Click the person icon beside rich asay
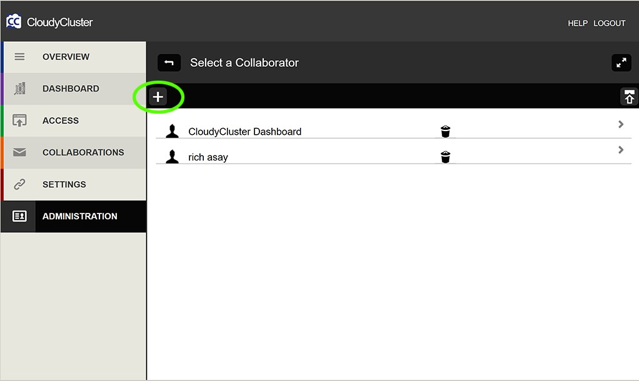The width and height of the screenshot is (639, 381). (x=172, y=156)
